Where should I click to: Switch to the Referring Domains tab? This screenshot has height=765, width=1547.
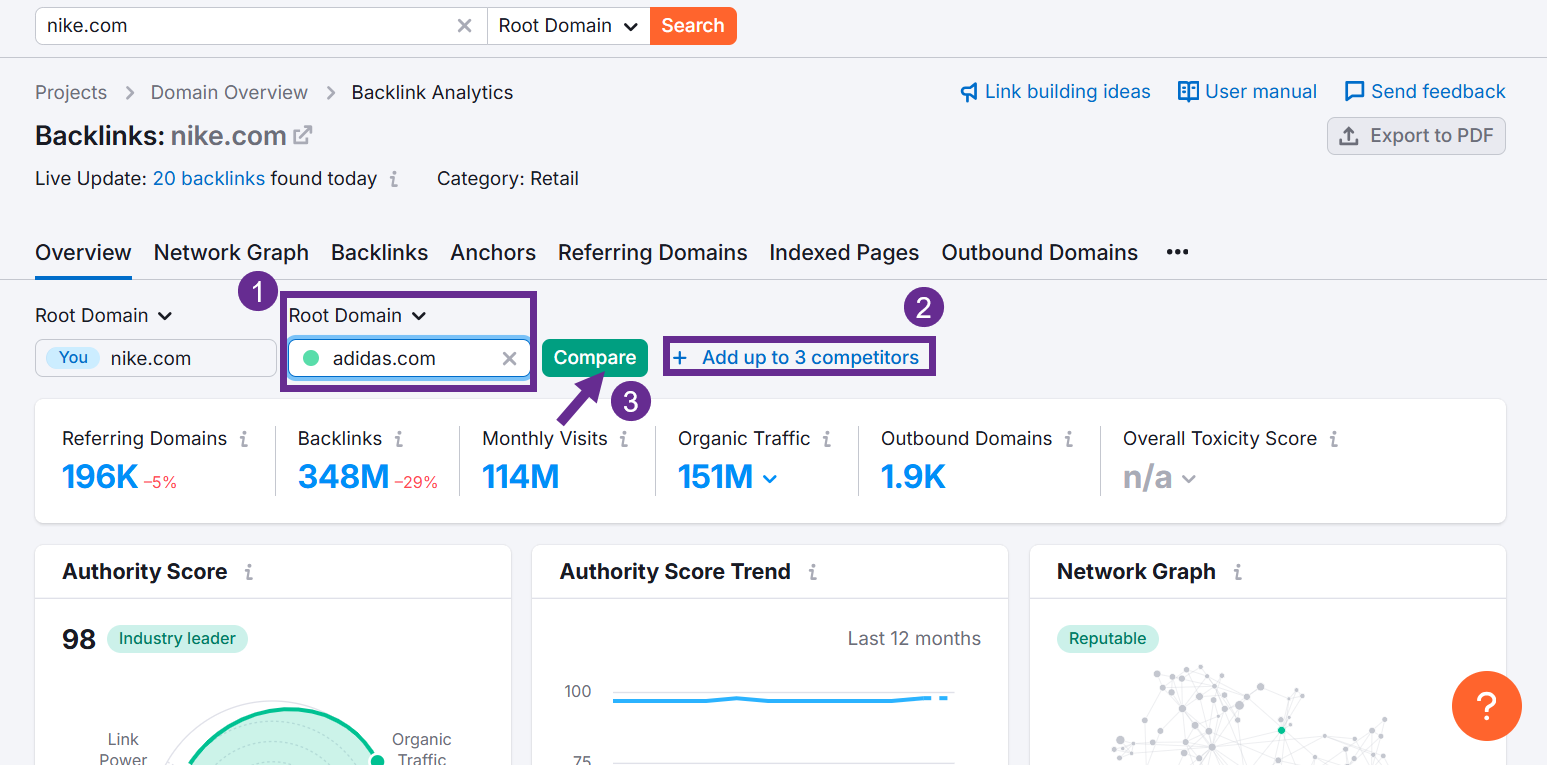pyautogui.click(x=652, y=253)
